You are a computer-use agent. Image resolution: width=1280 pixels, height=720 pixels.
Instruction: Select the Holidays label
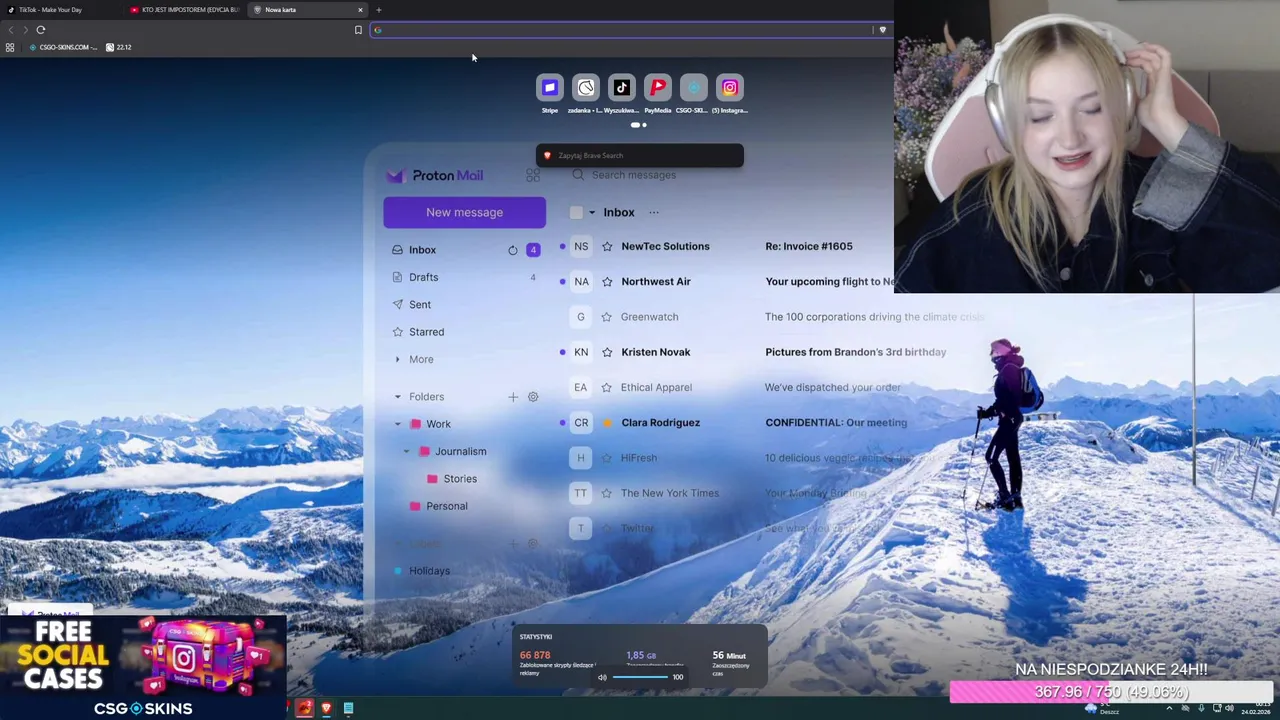tap(429, 571)
